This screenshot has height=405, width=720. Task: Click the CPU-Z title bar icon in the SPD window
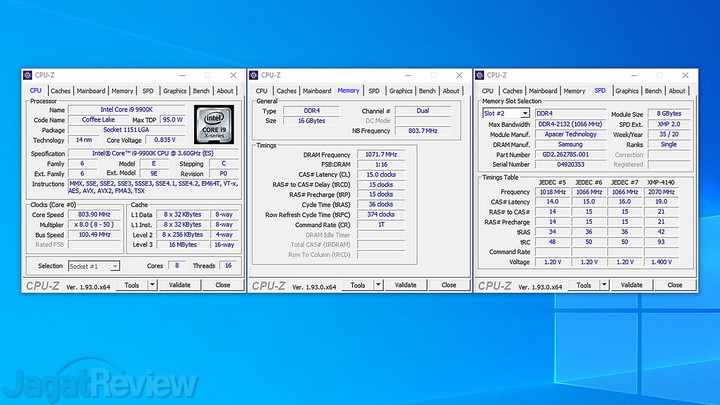(483, 76)
